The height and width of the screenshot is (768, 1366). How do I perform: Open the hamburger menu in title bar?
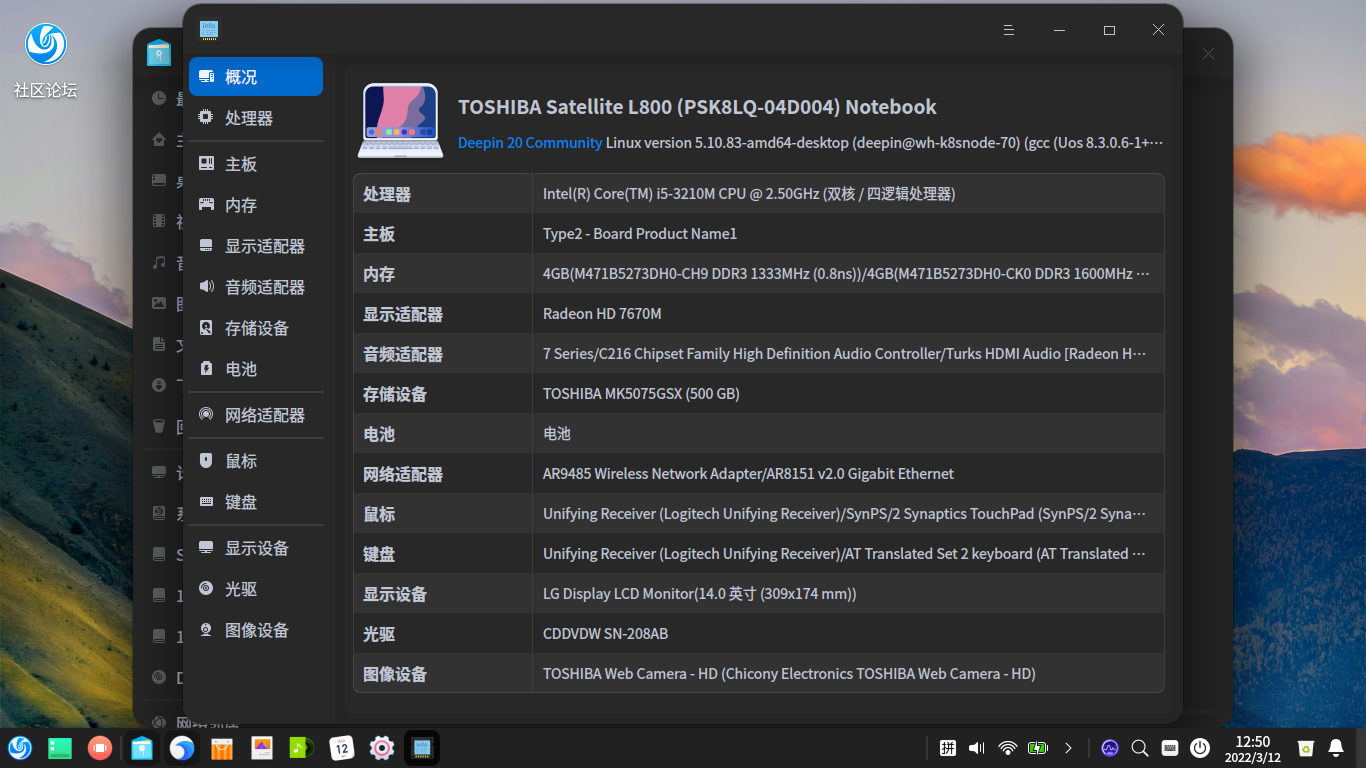tap(1008, 30)
